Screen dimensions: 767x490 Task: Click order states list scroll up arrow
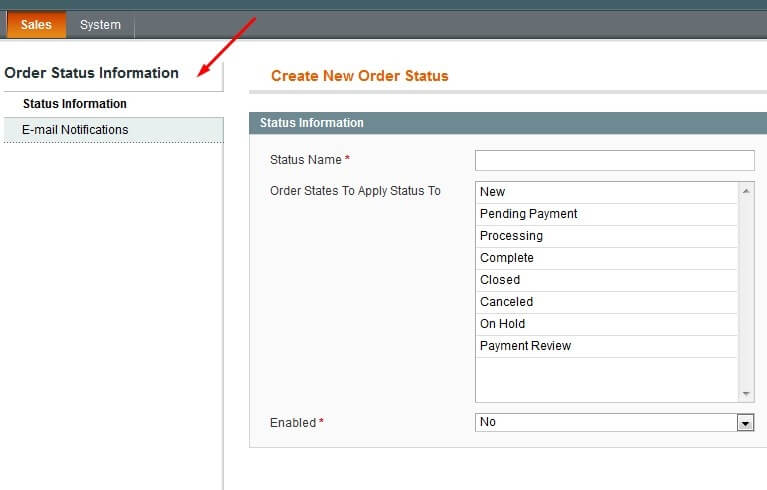point(746,191)
